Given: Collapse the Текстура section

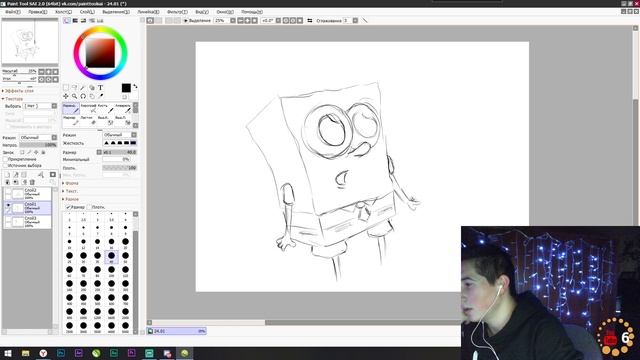Looking at the screenshot, I should click(x=13, y=99).
